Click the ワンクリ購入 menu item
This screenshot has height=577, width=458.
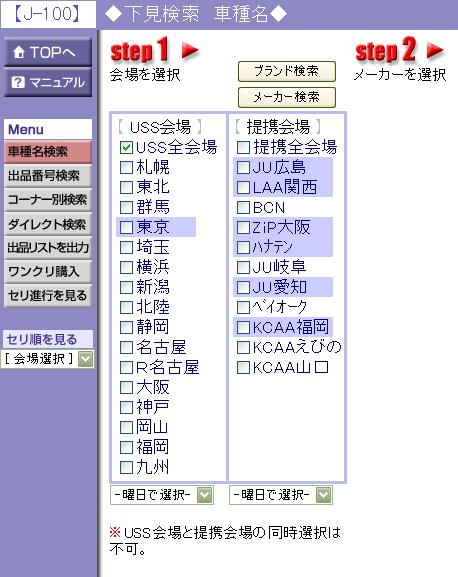[48, 272]
